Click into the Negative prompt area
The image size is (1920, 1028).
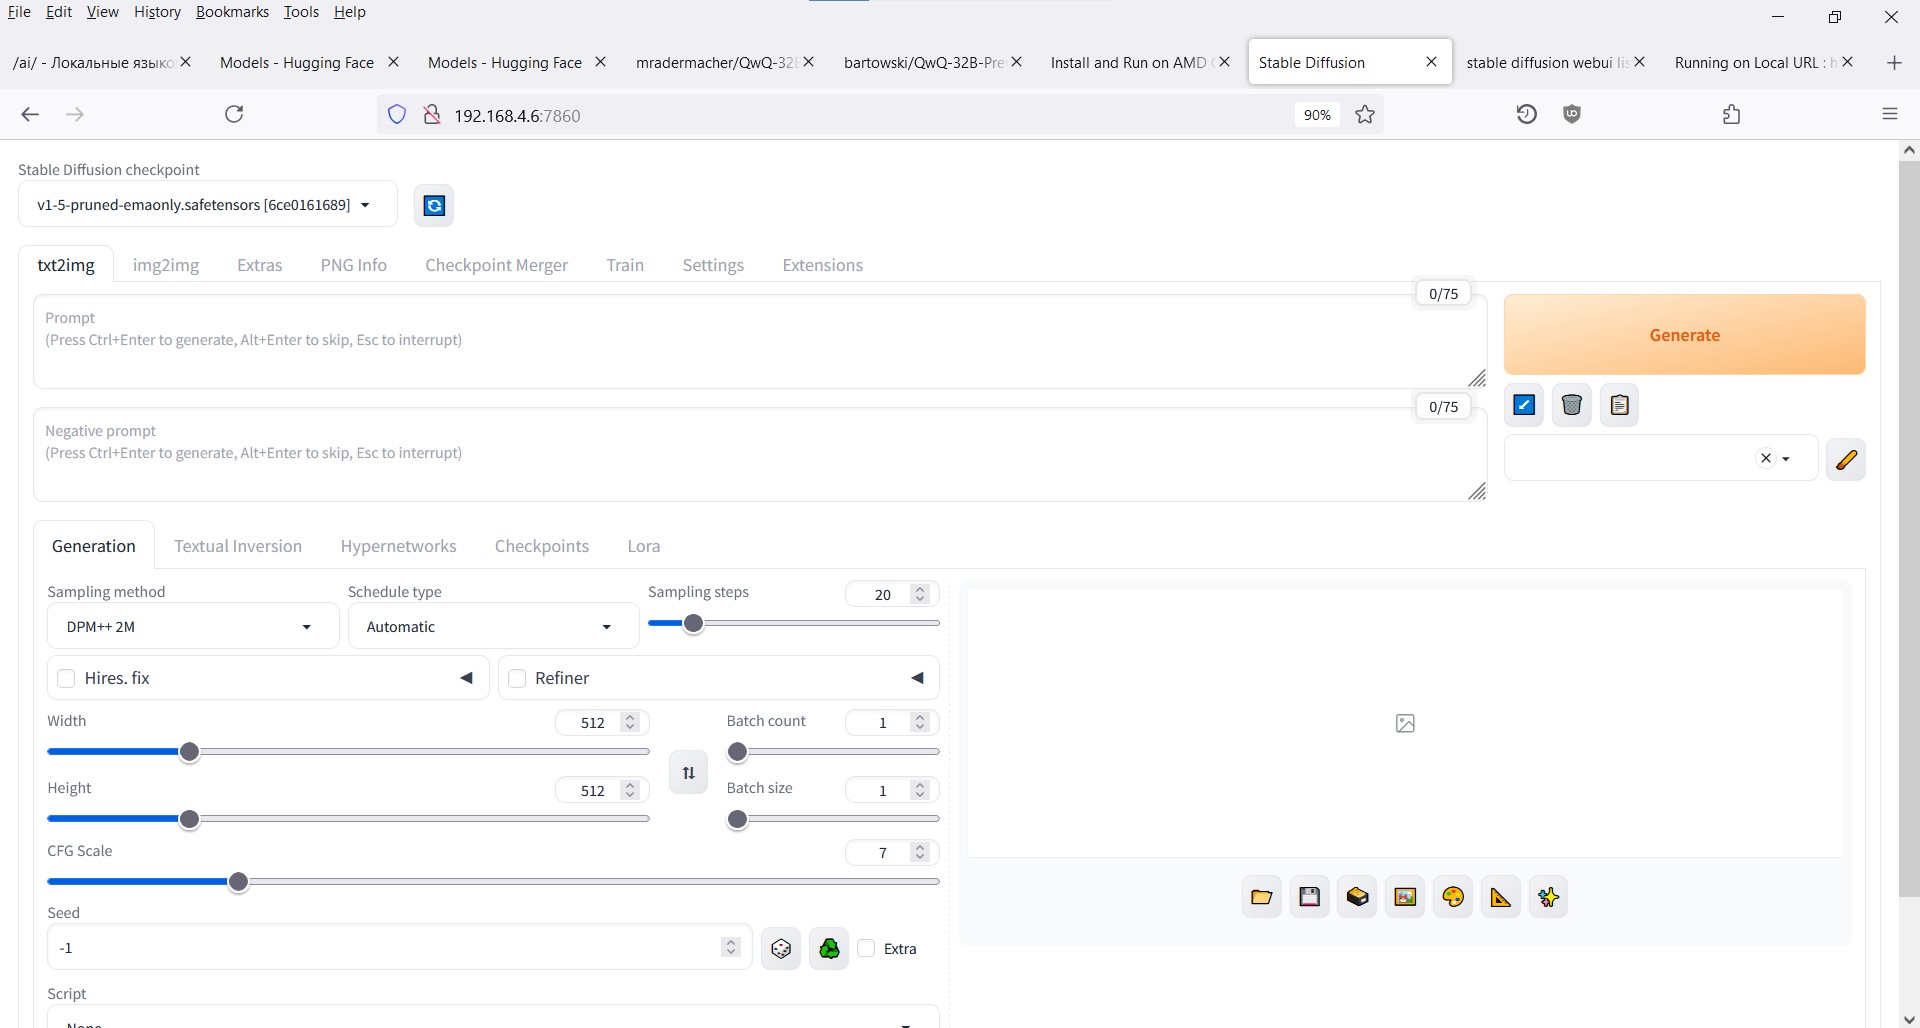760,454
